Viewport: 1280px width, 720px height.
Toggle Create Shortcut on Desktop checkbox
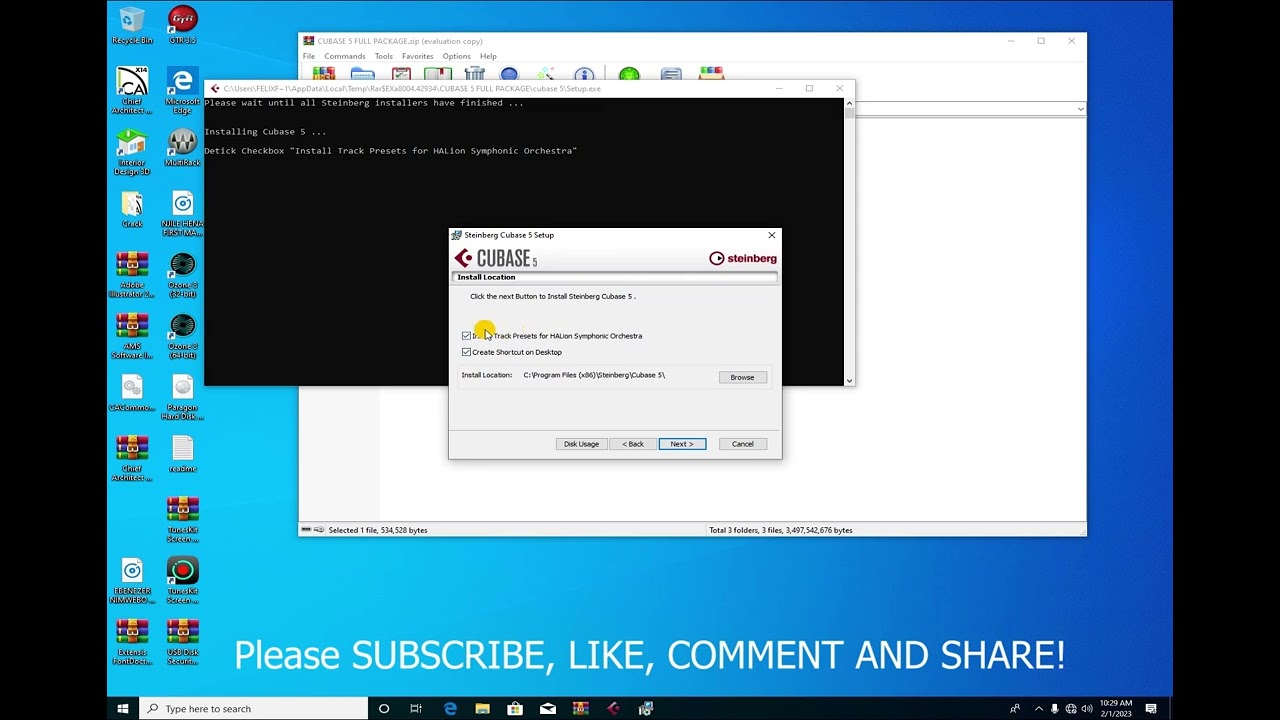(x=466, y=352)
